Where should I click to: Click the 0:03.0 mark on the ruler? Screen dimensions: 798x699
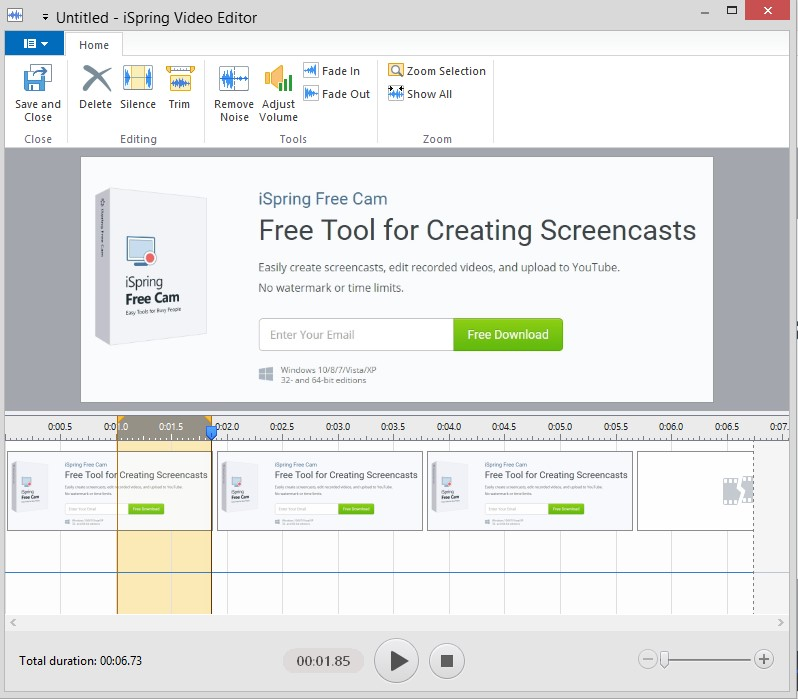tap(338, 427)
